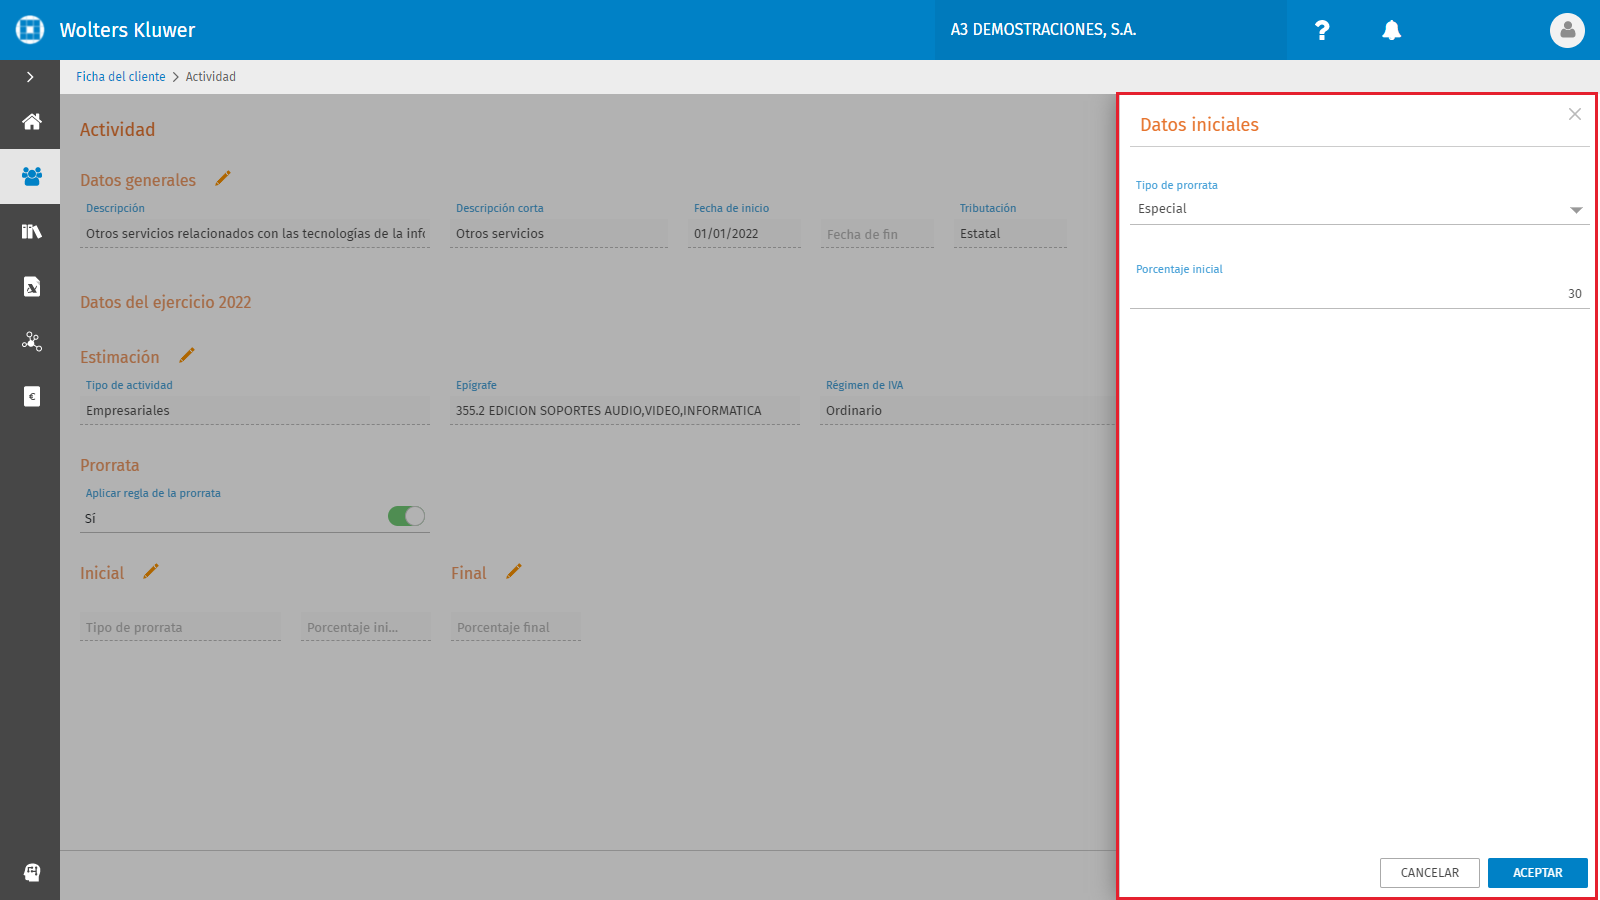Viewport: 1600px width, 900px height.
Task: Open the library books icon in sidebar
Action: coord(31,232)
